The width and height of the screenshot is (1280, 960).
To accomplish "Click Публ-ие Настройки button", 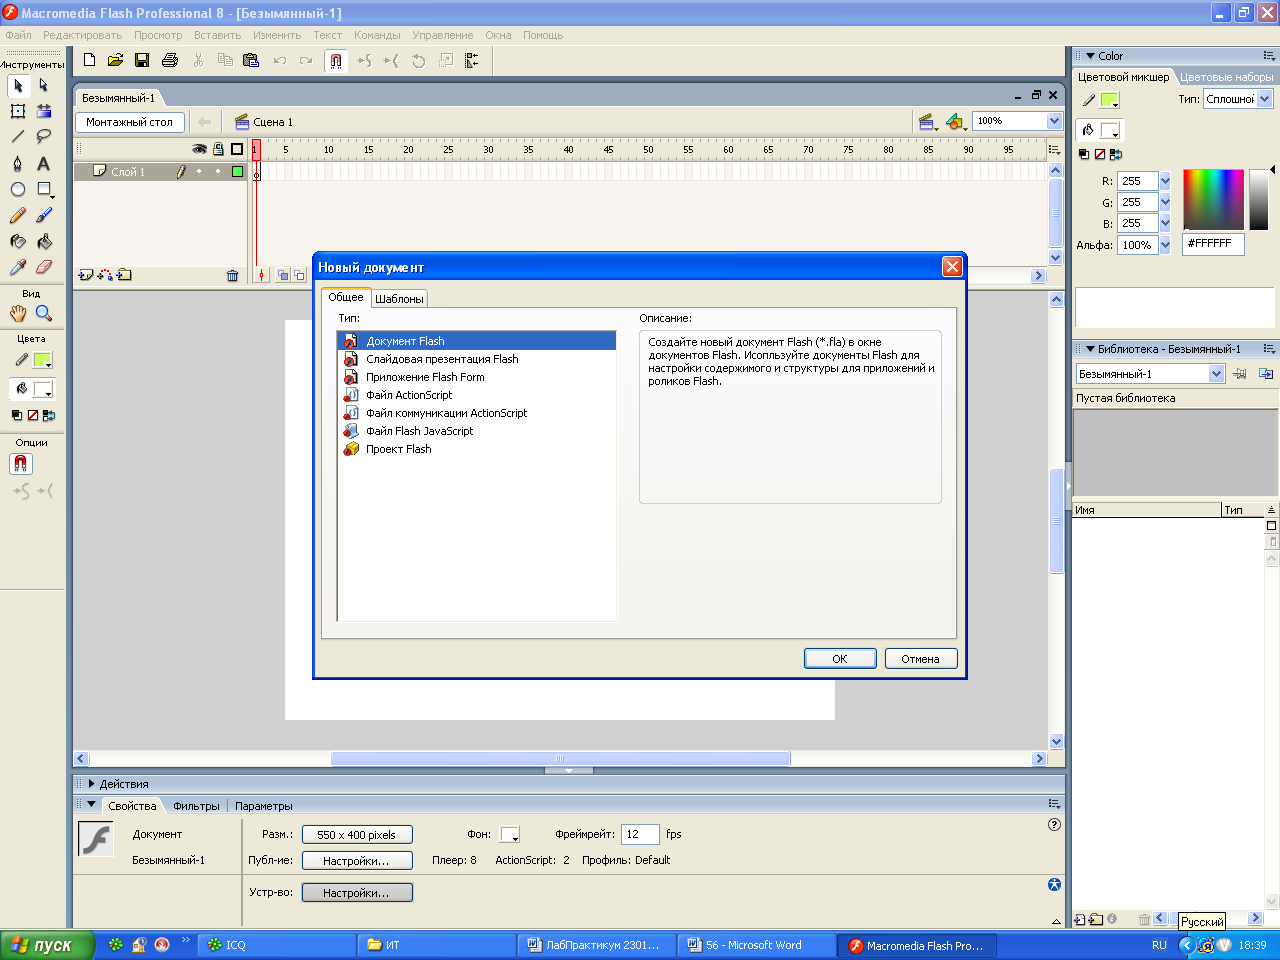I will tap(357, 860).
